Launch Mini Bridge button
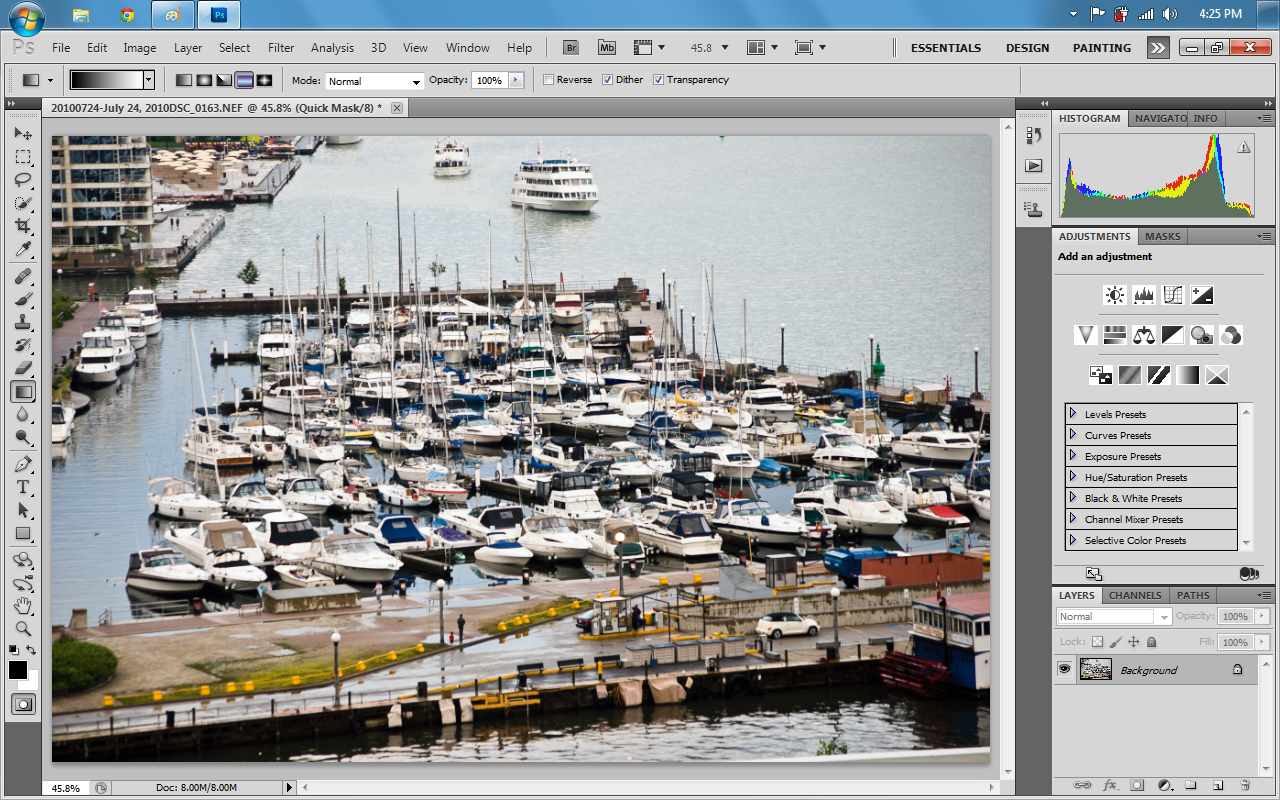The height and width of the screenshot is (800, 1280). (x=607, y=47)
